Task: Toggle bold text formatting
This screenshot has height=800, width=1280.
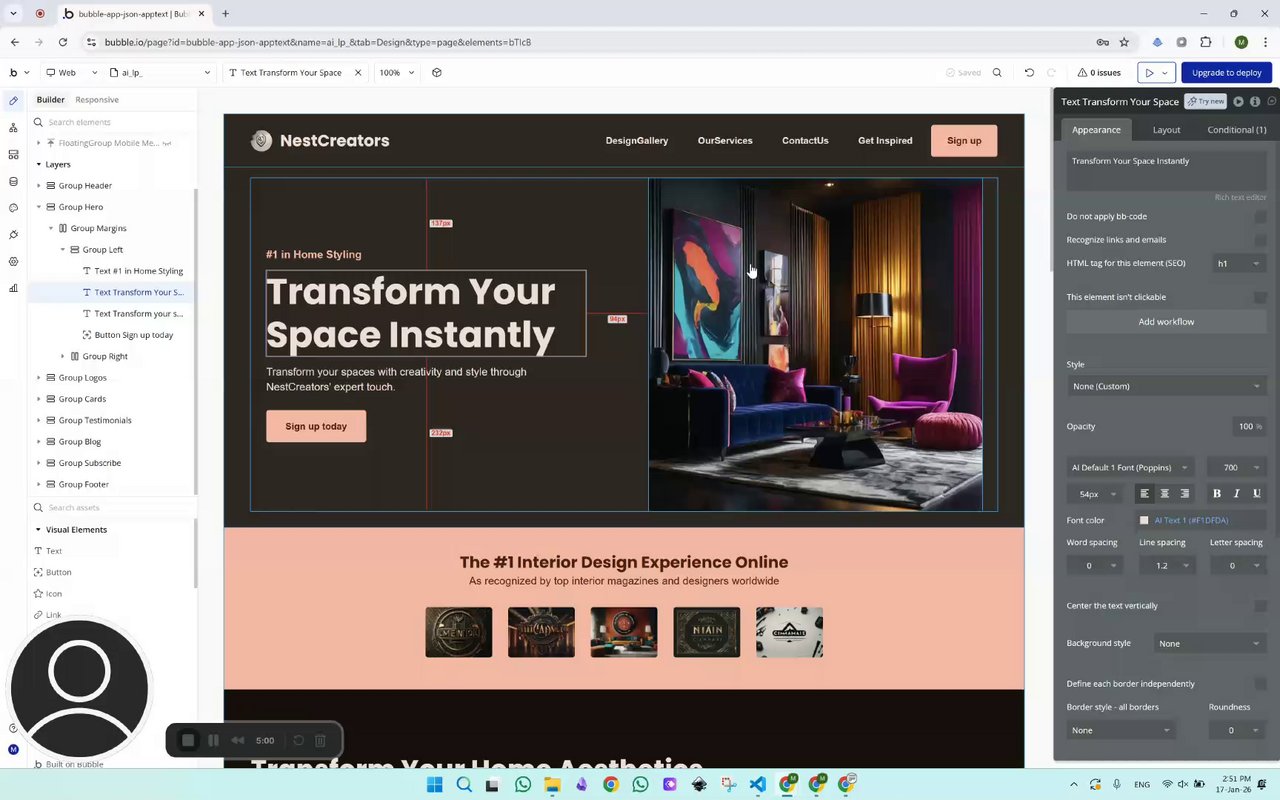Action: (1217, 493)
